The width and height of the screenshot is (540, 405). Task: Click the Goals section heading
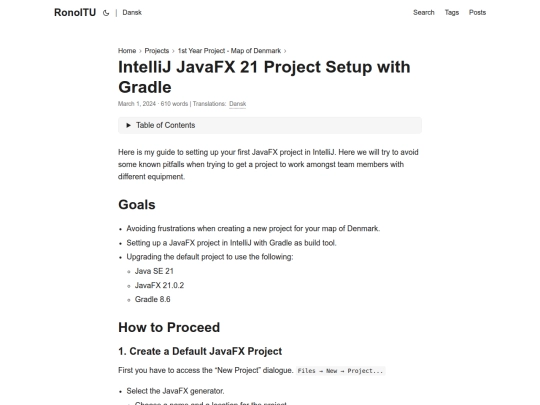(137, 205)
